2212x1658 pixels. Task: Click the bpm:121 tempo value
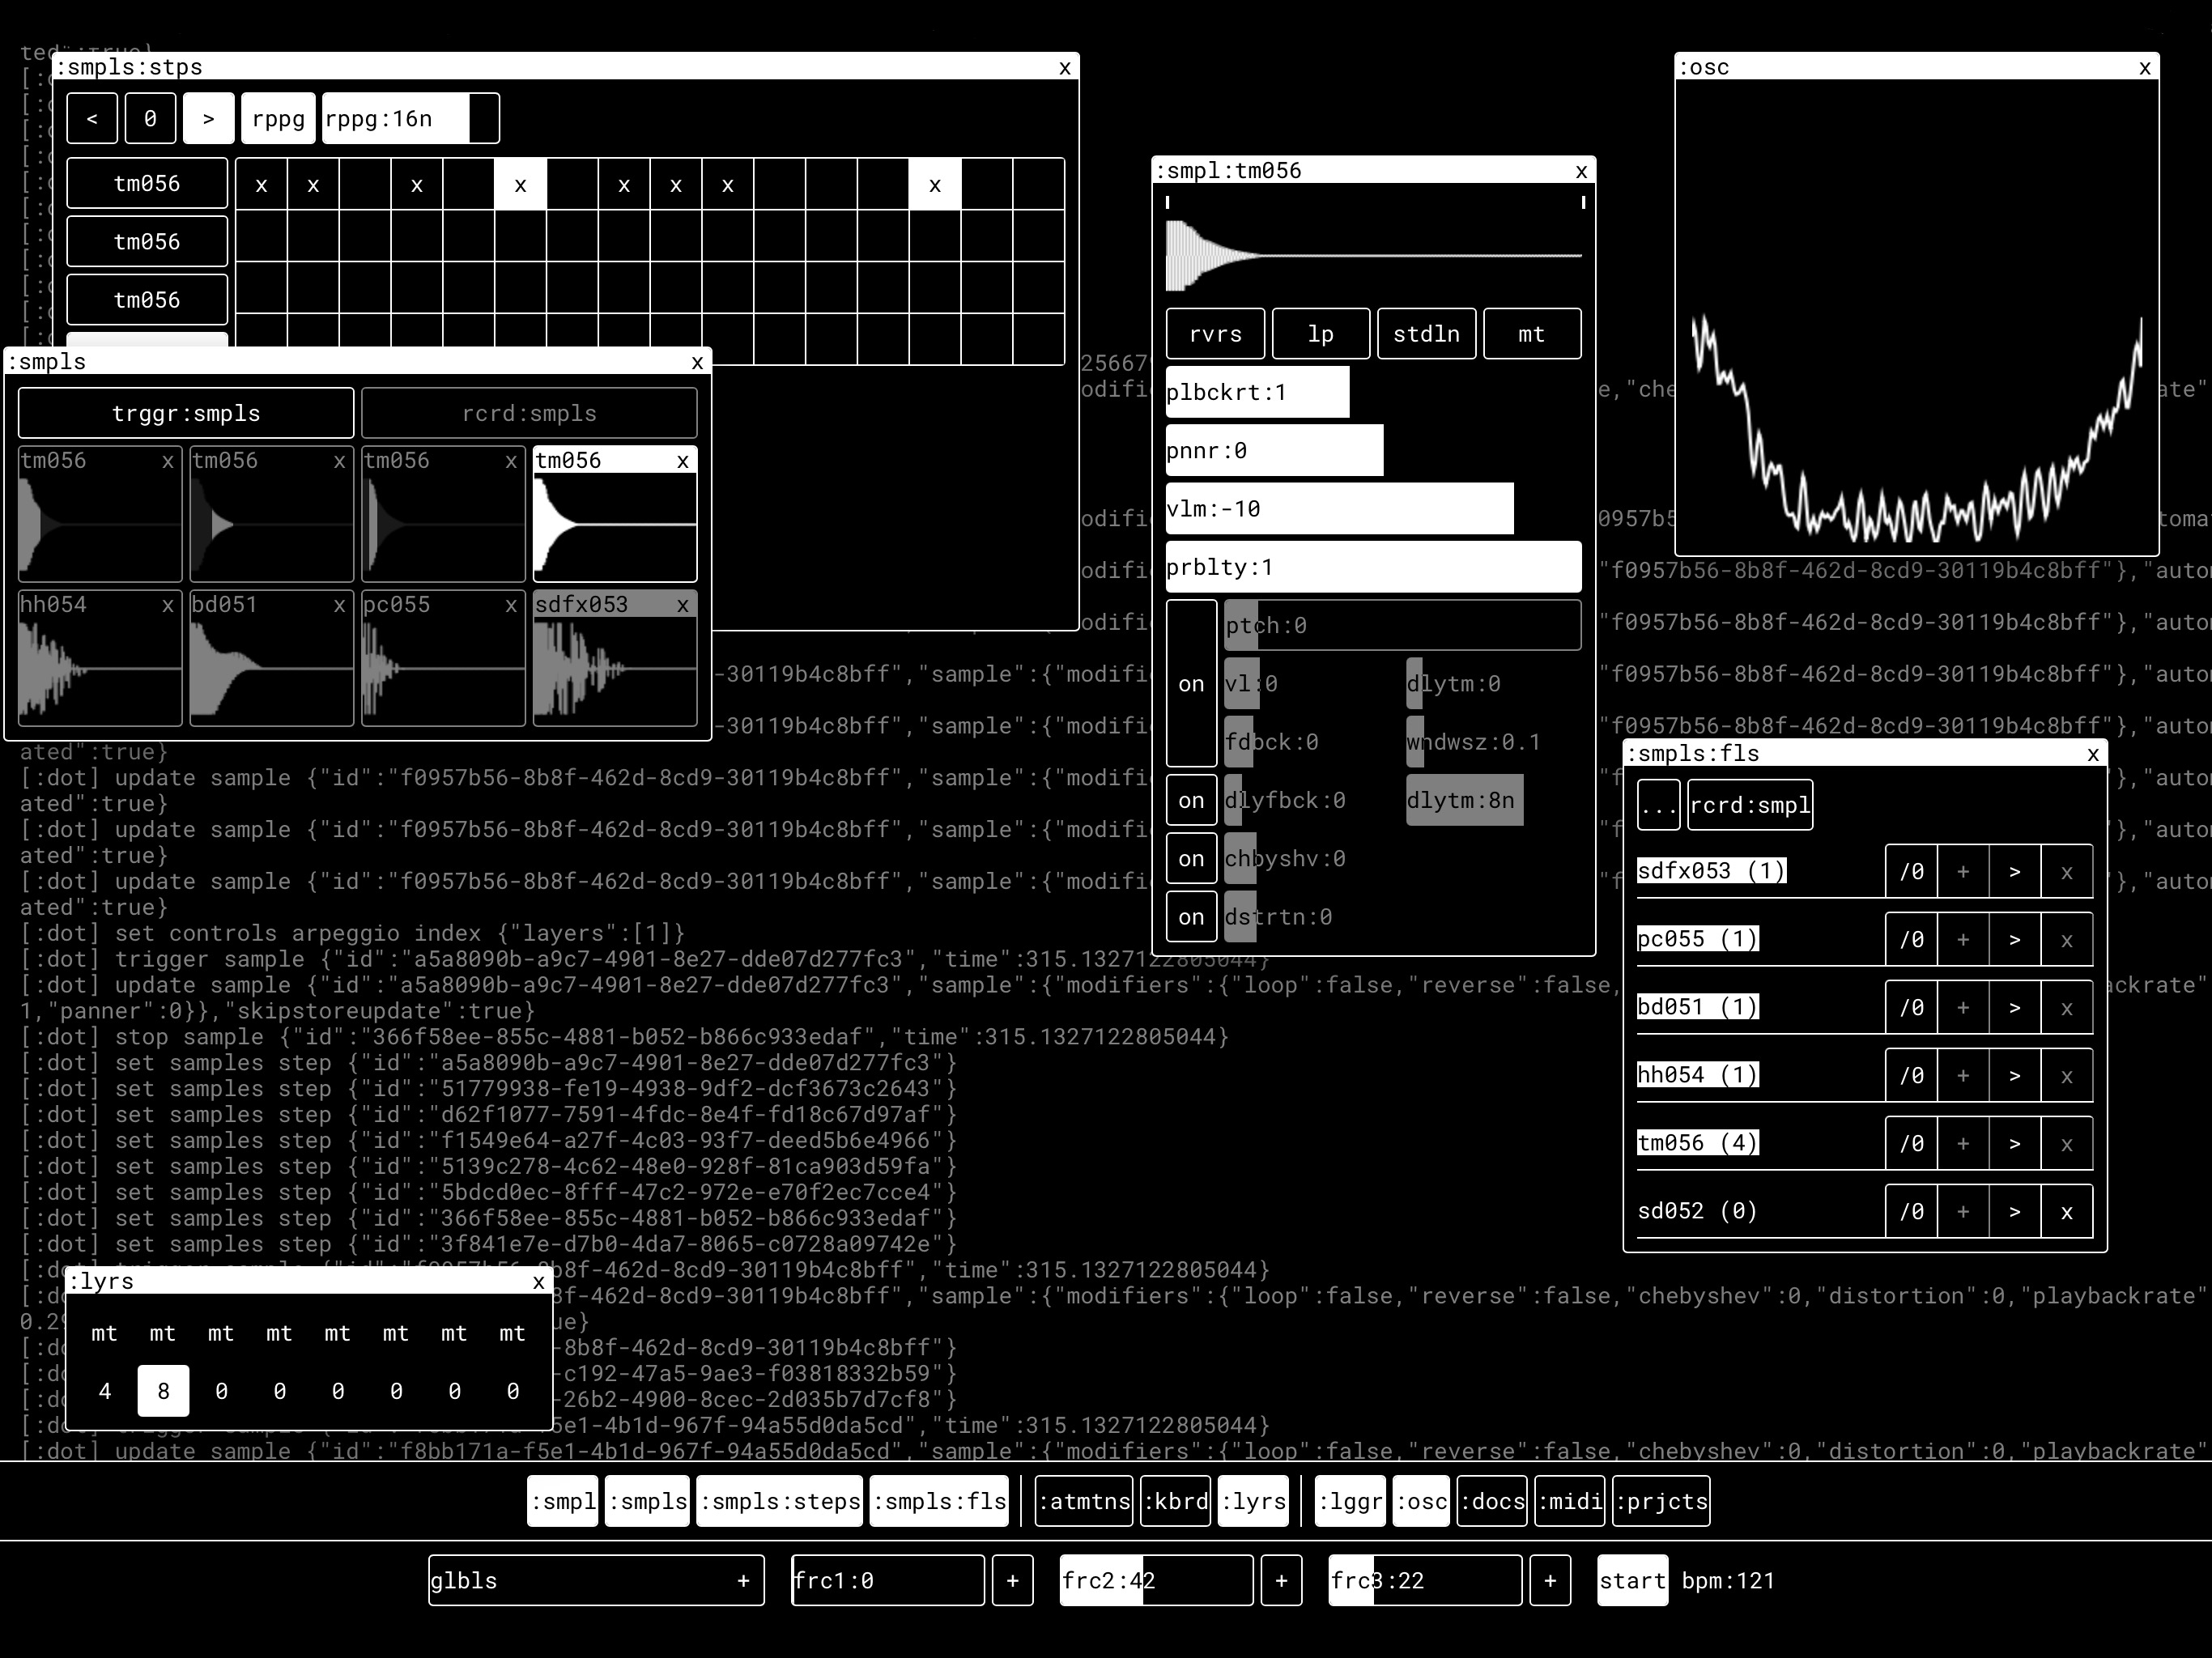(1728, 1581)
